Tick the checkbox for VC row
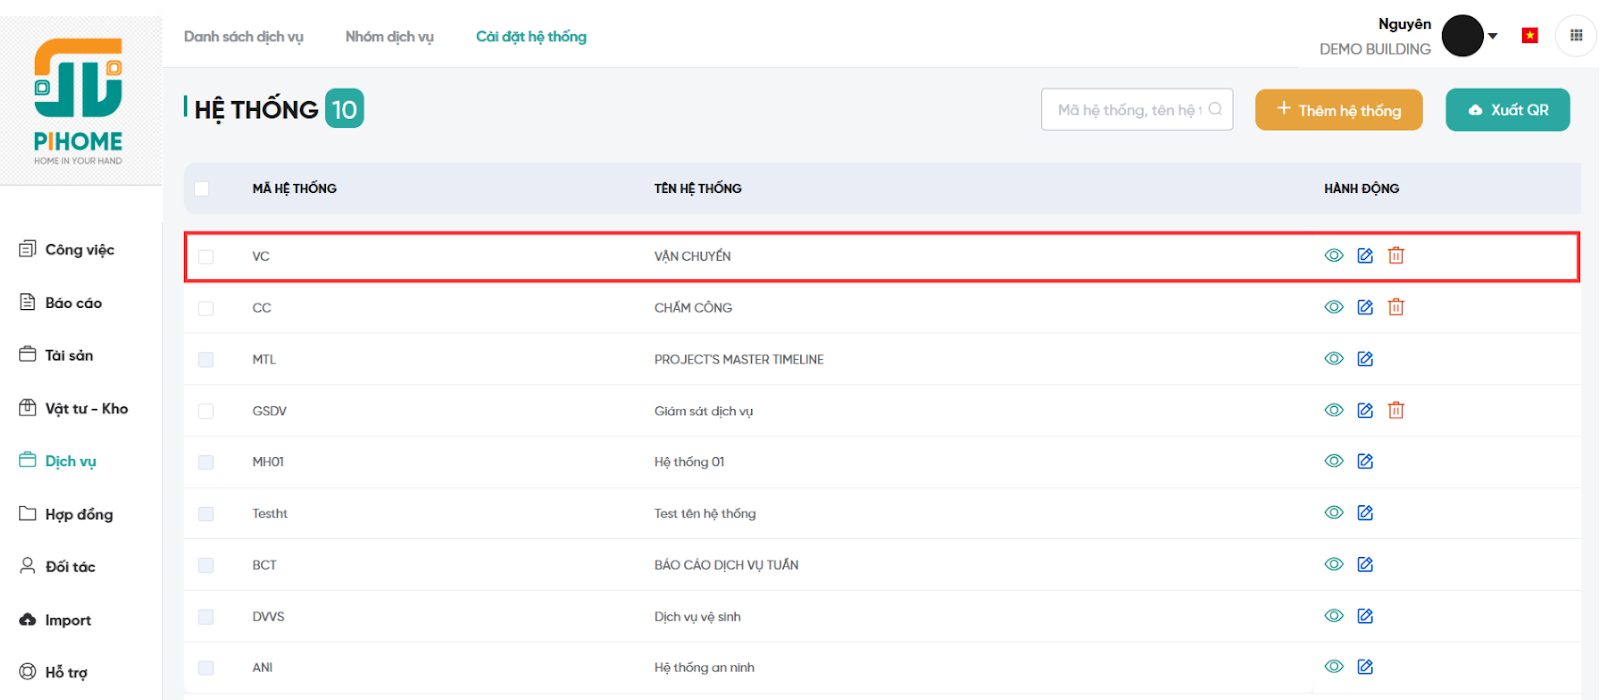This screenshot has height=700, width=1600. click(206, 257)
